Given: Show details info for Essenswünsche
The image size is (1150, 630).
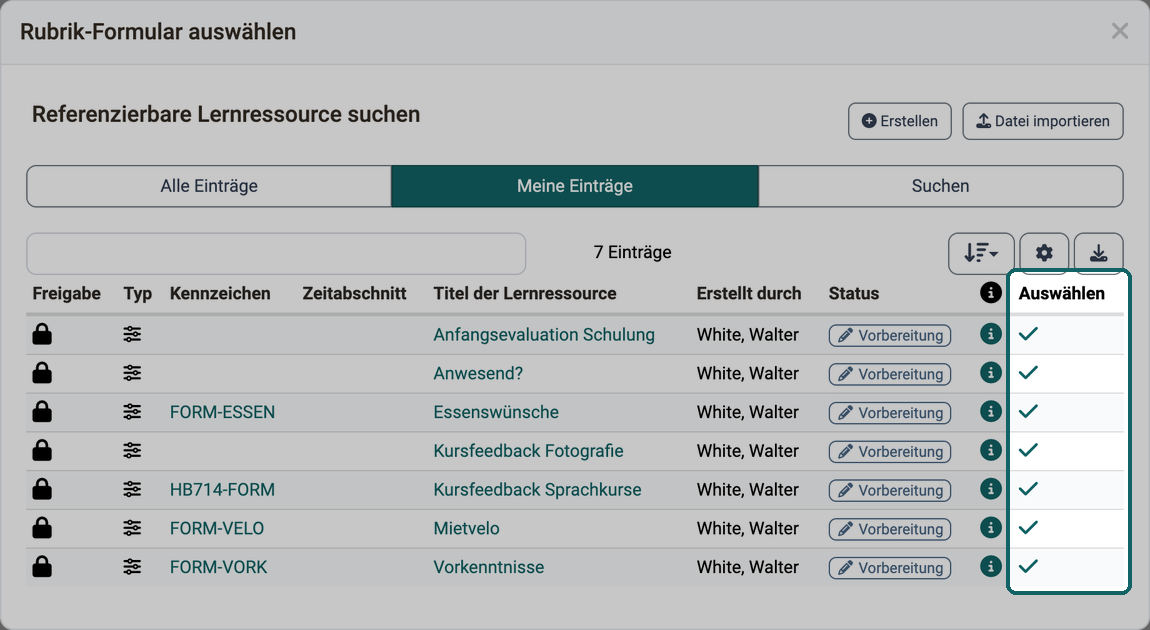Looking at the screenshot, I should [x=990, y=411].
